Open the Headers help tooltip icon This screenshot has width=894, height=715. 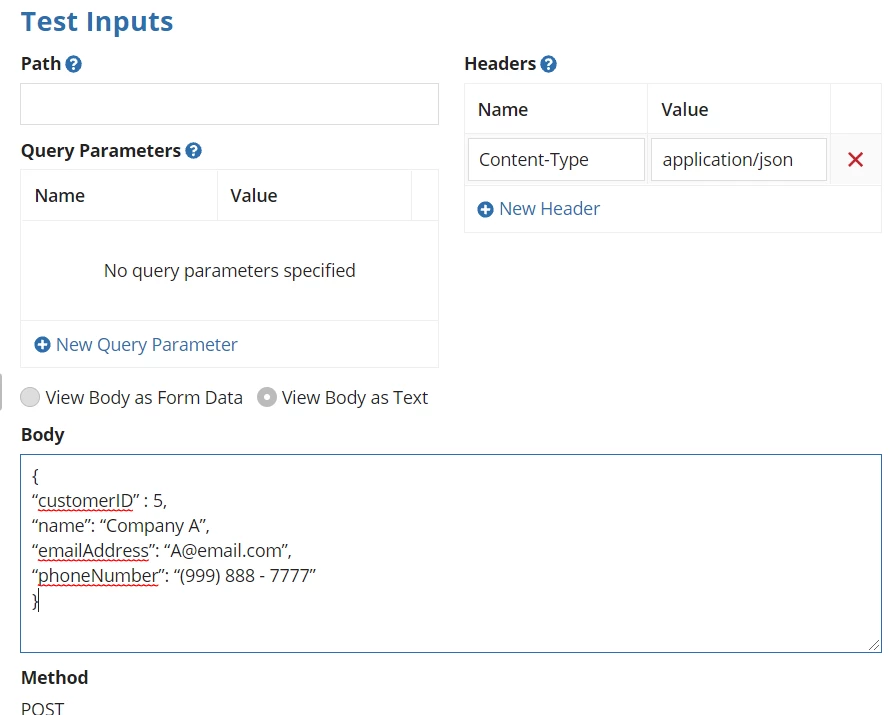(x=548, y=64)
